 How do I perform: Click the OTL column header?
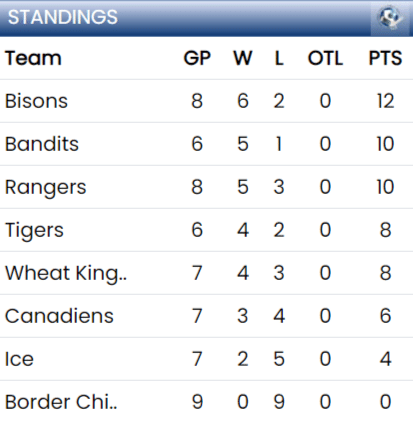click(325, 58)
